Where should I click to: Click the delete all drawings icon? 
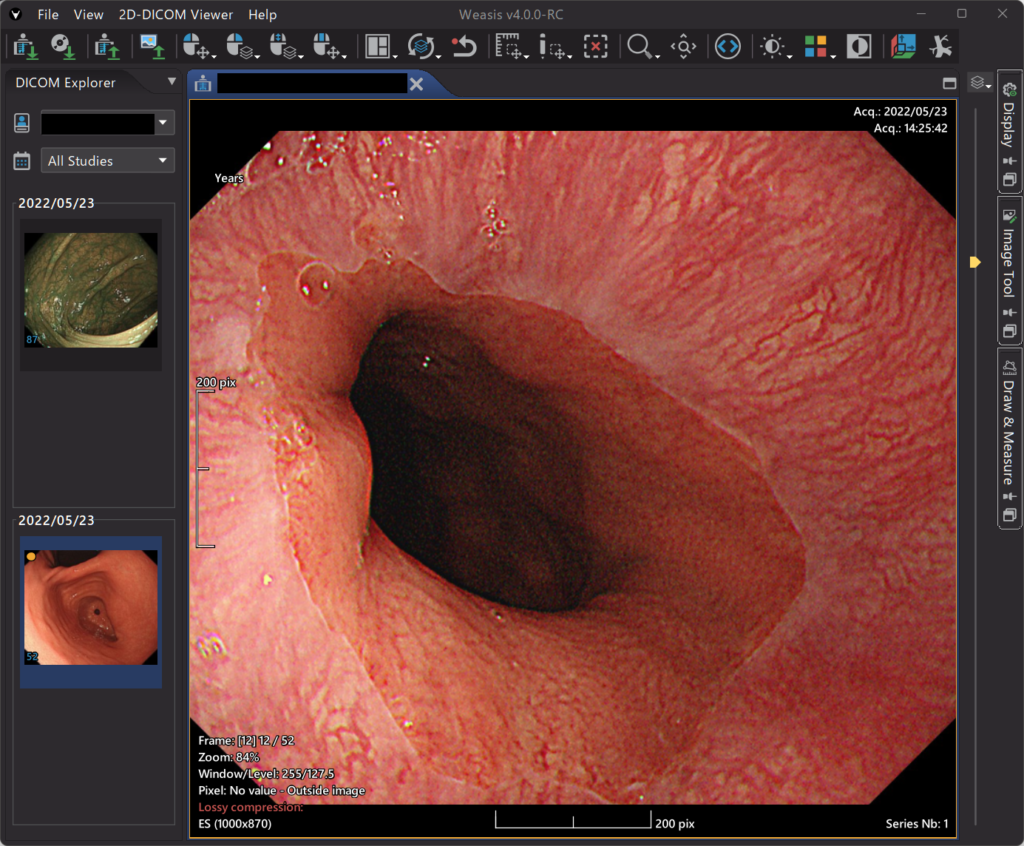[x=595, y=47]
